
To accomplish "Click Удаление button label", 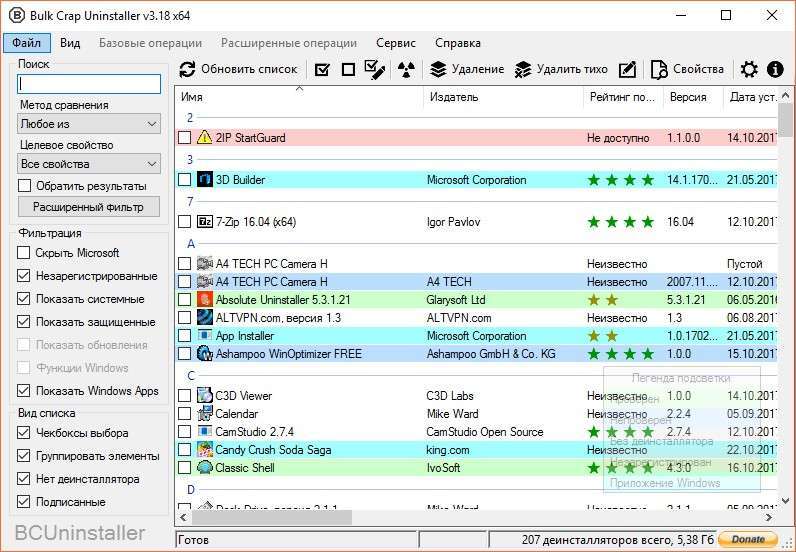I will point(478,69).
